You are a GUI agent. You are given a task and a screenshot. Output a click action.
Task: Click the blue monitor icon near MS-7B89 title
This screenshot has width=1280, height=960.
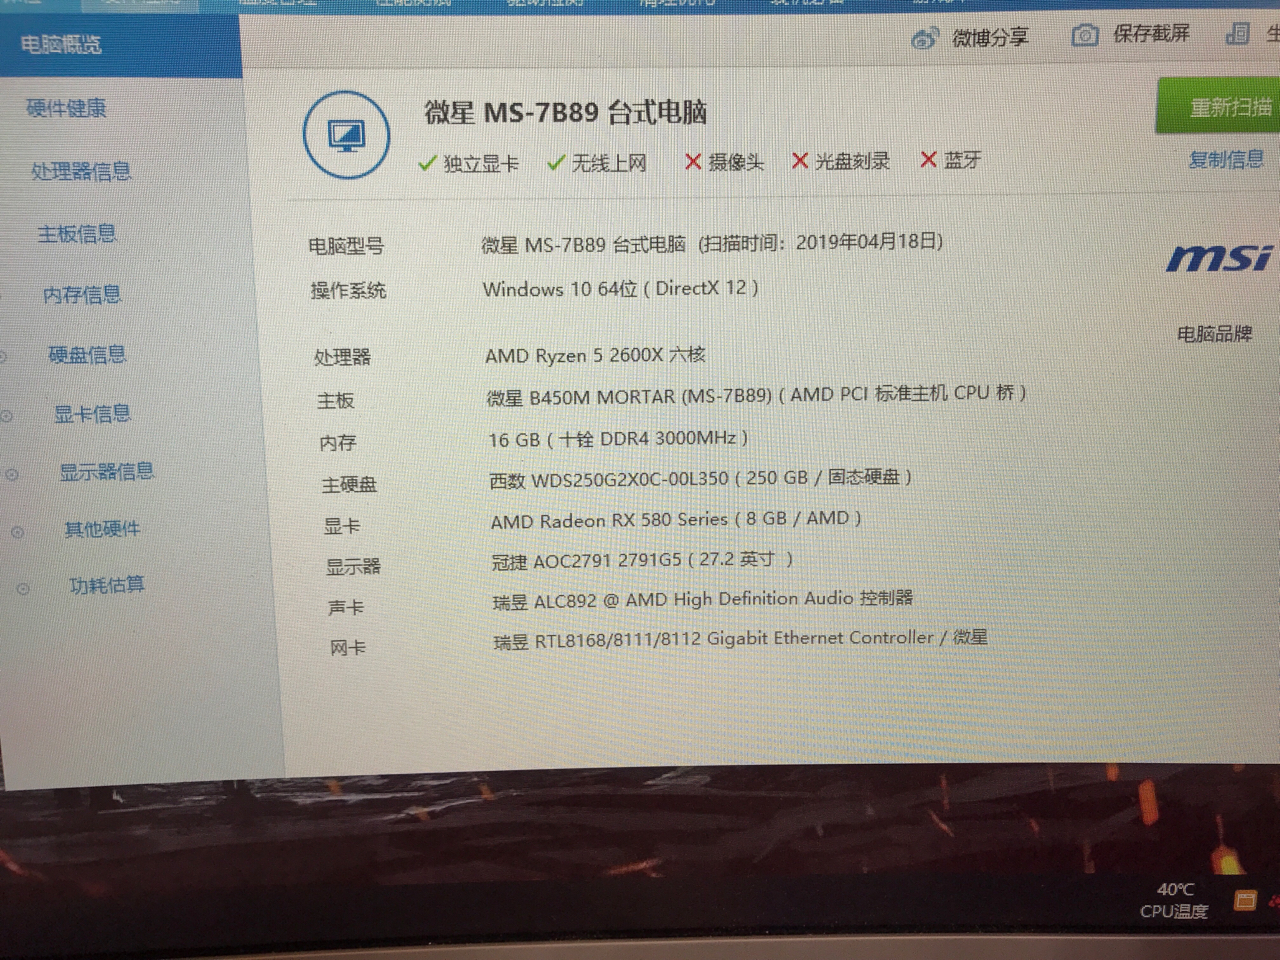(346, 133)
